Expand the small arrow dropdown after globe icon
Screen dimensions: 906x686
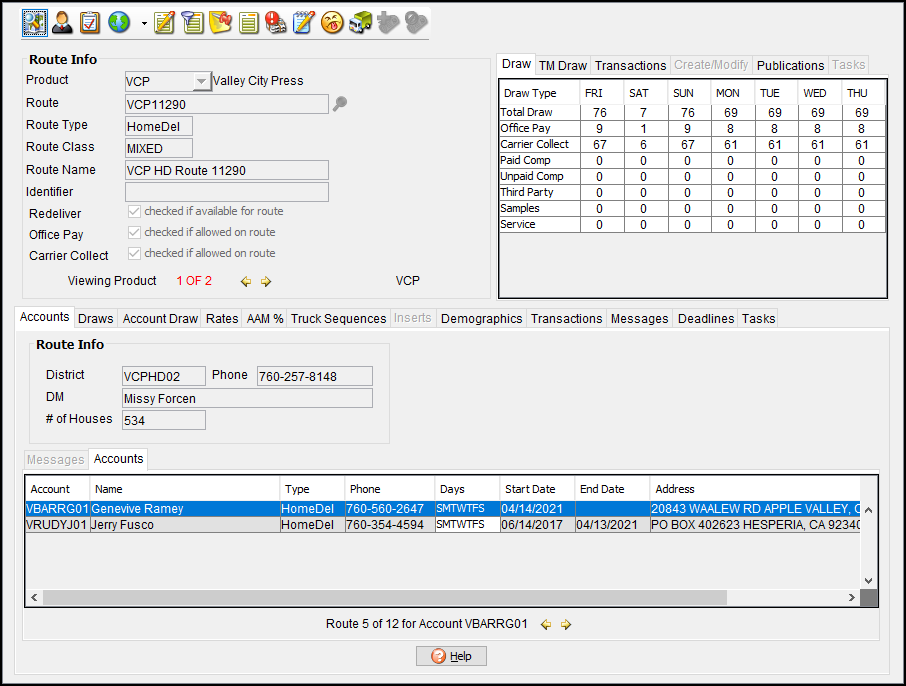click(144, 22)
